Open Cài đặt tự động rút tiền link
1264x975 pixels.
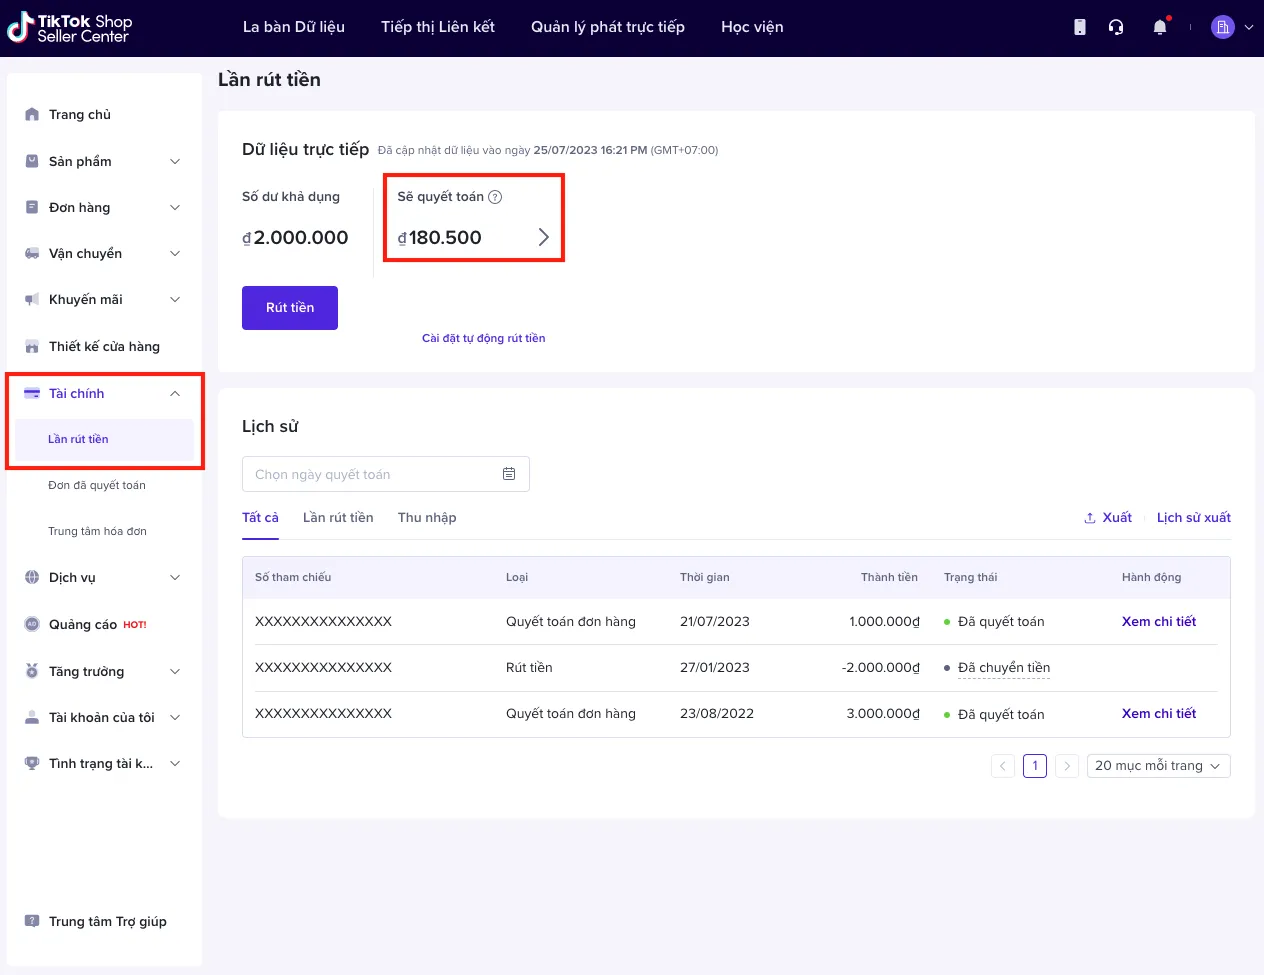point(484,338)
